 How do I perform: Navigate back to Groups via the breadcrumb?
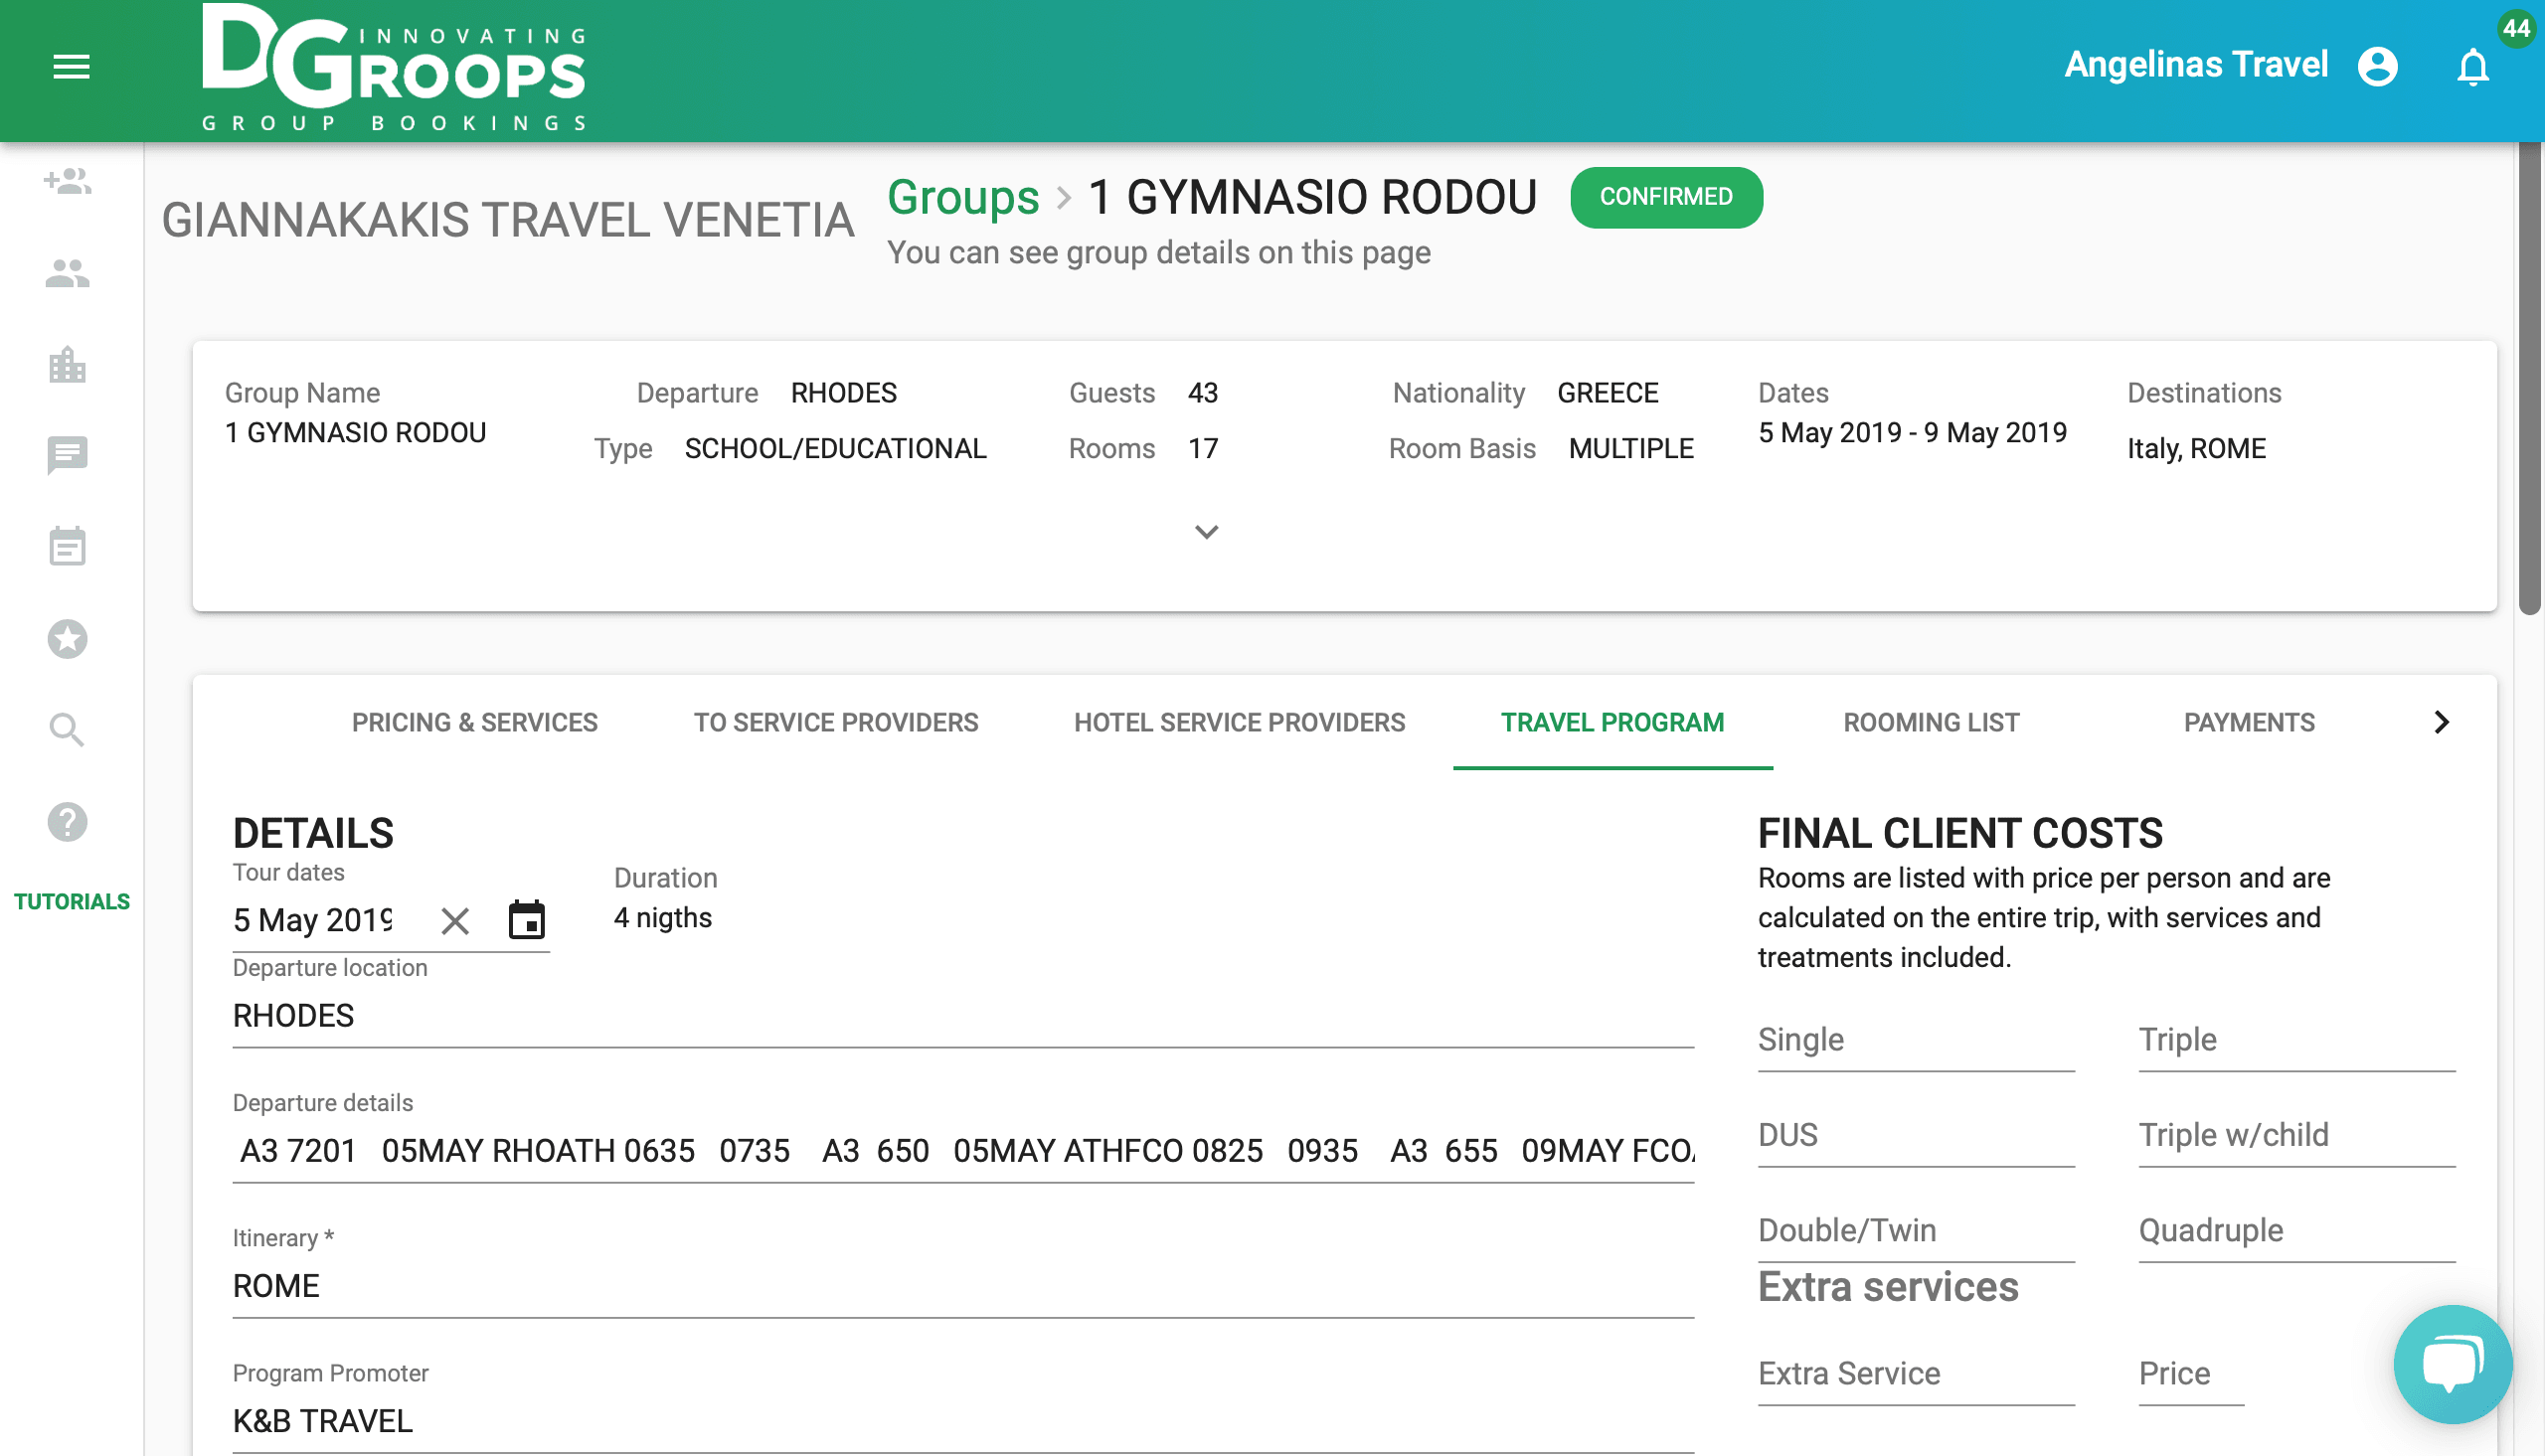coord(963,197)
